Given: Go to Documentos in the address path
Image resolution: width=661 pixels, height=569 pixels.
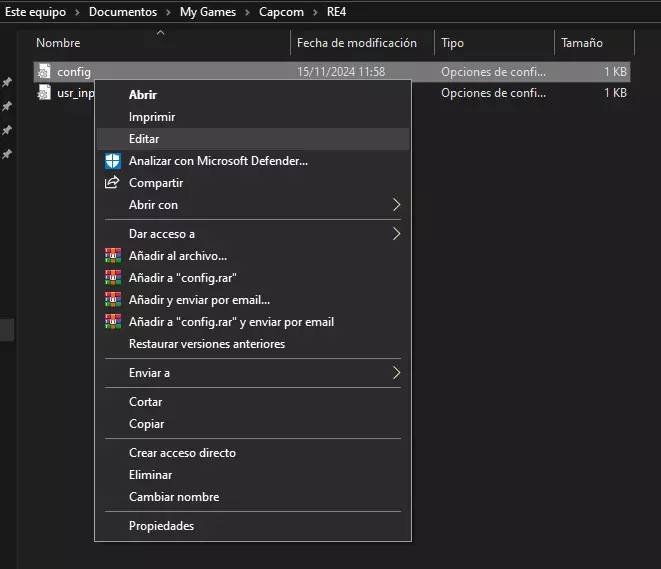Looking at the screenshot, I should [123, 12].
